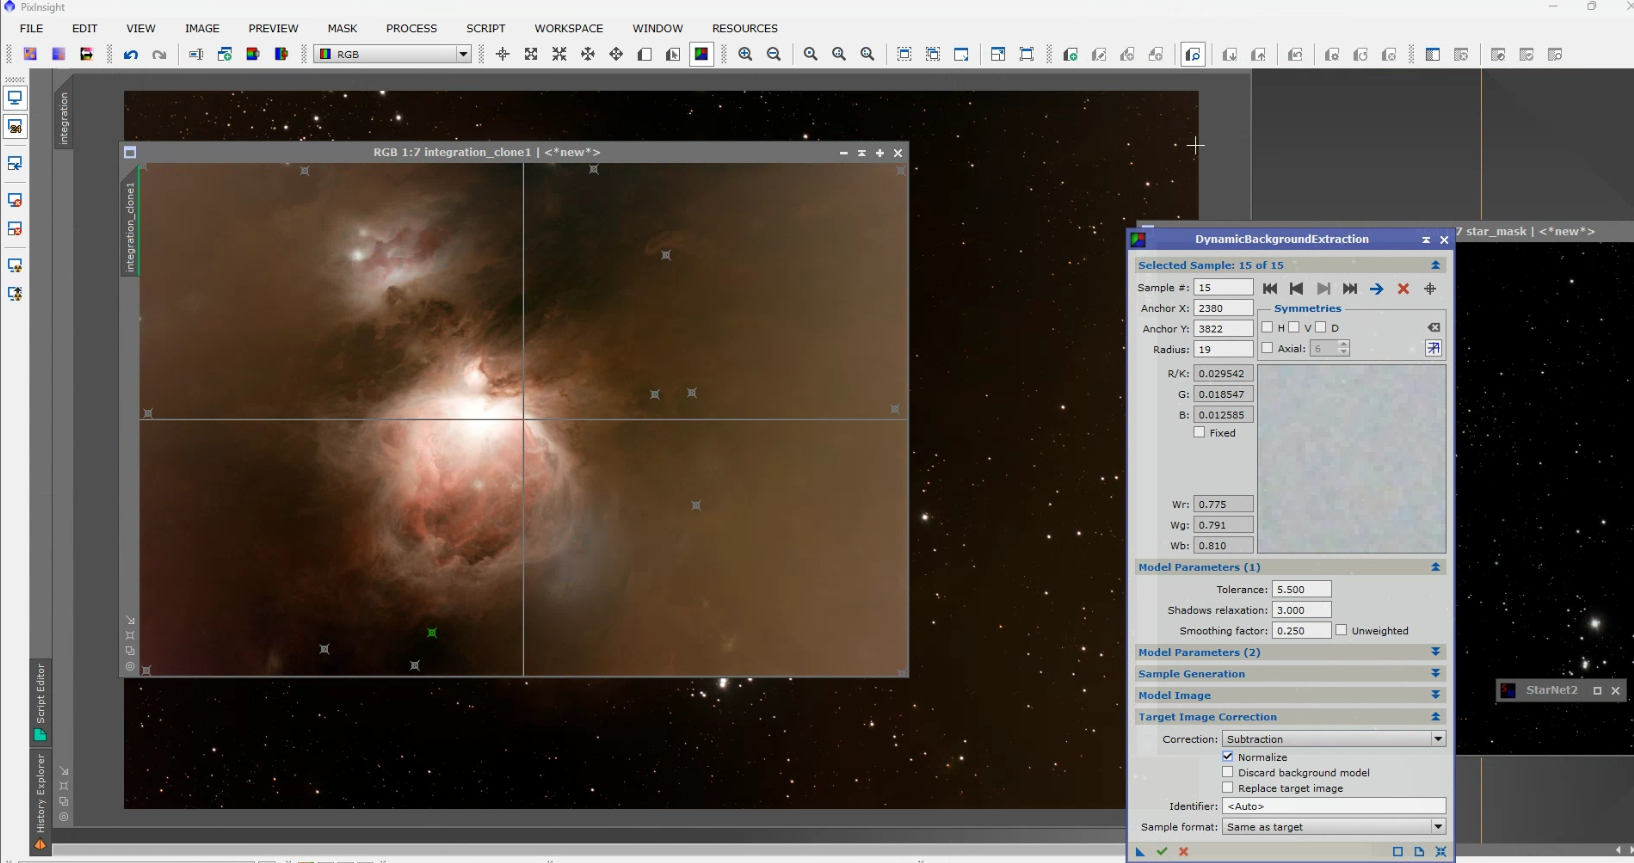Click the clear symmetries backspace icon
Image resolution: width=1634 pixels, height=863 pixels.
(1433, 328)
